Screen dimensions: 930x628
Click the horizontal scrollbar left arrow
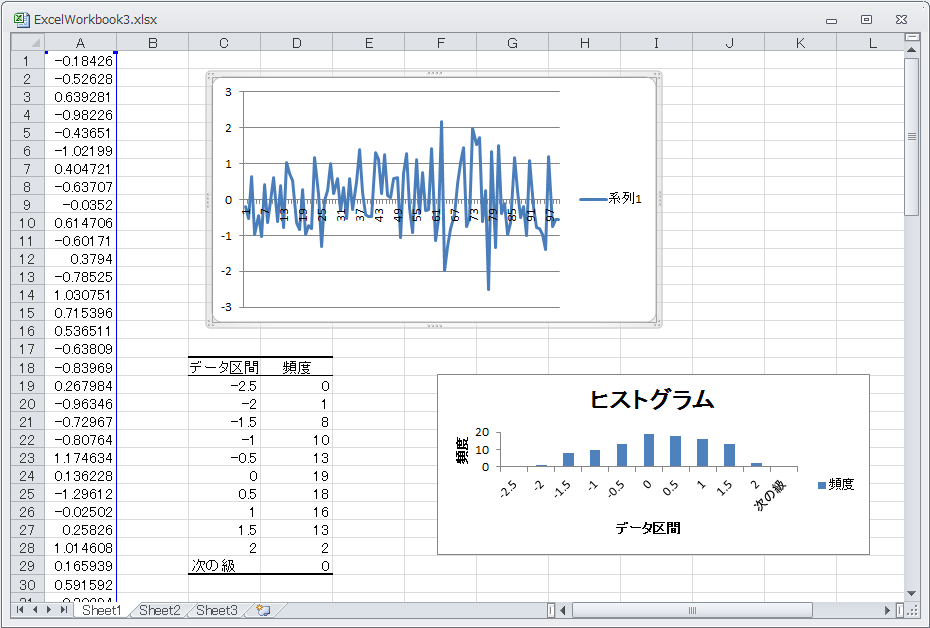coord(564,610)
